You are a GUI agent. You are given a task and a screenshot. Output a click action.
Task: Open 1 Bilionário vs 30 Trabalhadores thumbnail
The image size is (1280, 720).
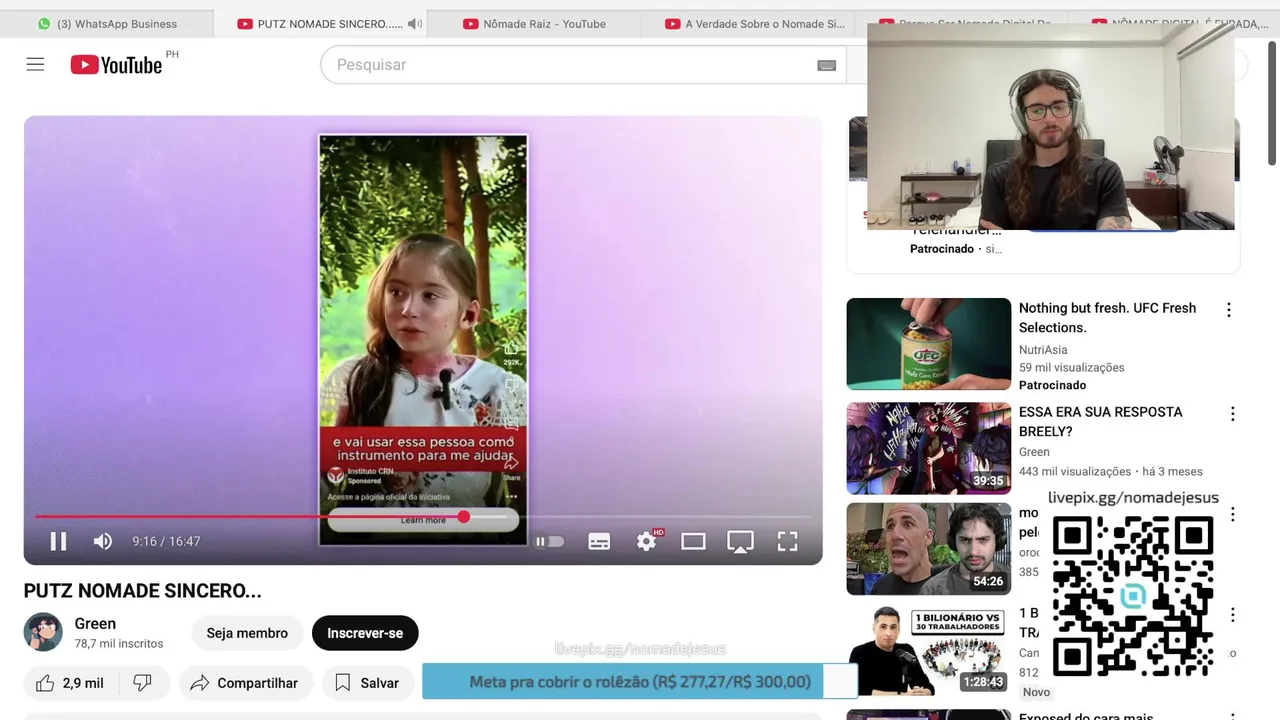[929, 650]
